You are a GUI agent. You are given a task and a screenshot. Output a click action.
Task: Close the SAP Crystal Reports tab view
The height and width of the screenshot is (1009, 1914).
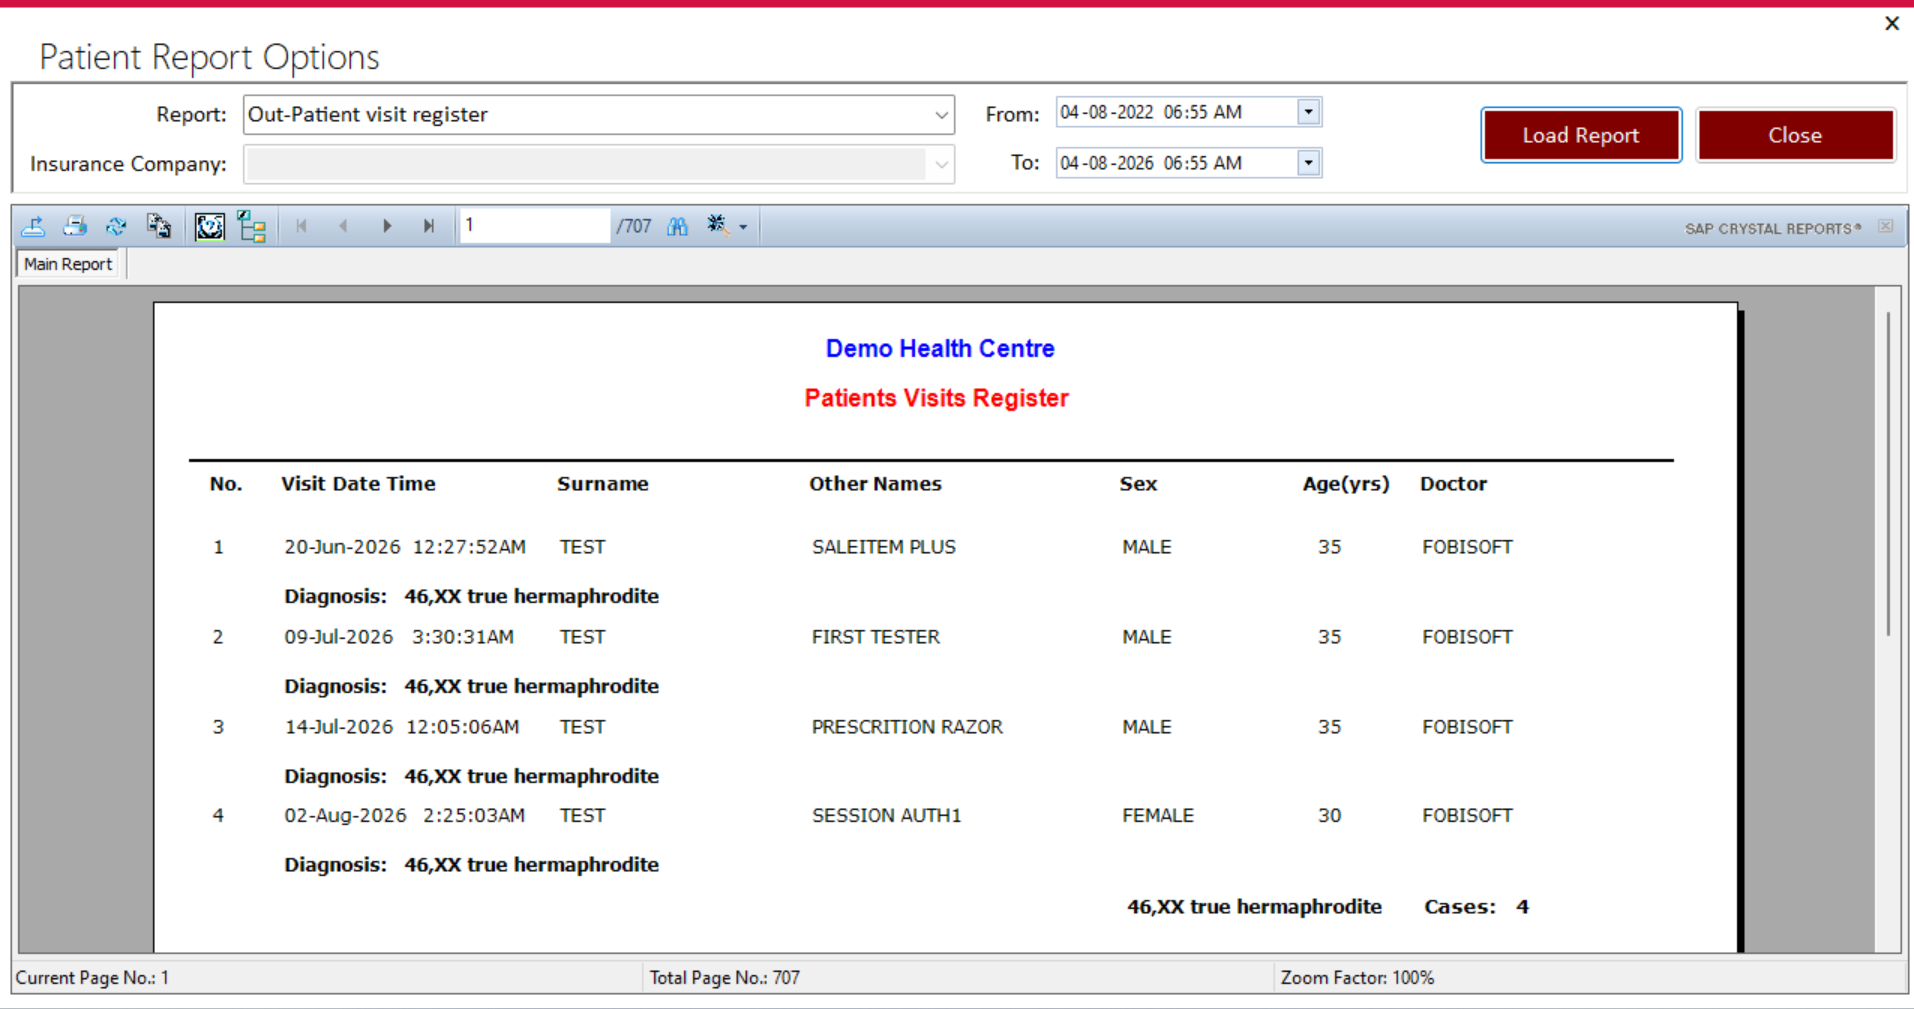point(1885,227)
